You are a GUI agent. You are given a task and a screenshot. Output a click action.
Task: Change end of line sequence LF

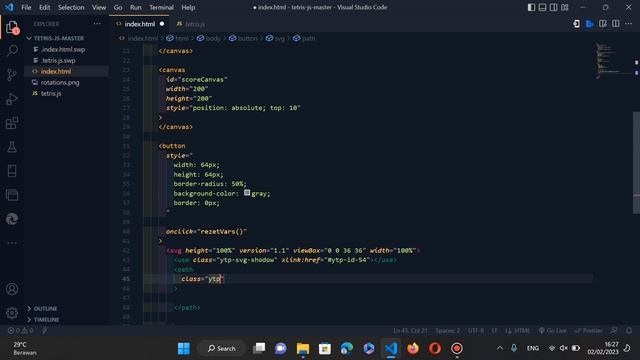click(x=494, y=331)
